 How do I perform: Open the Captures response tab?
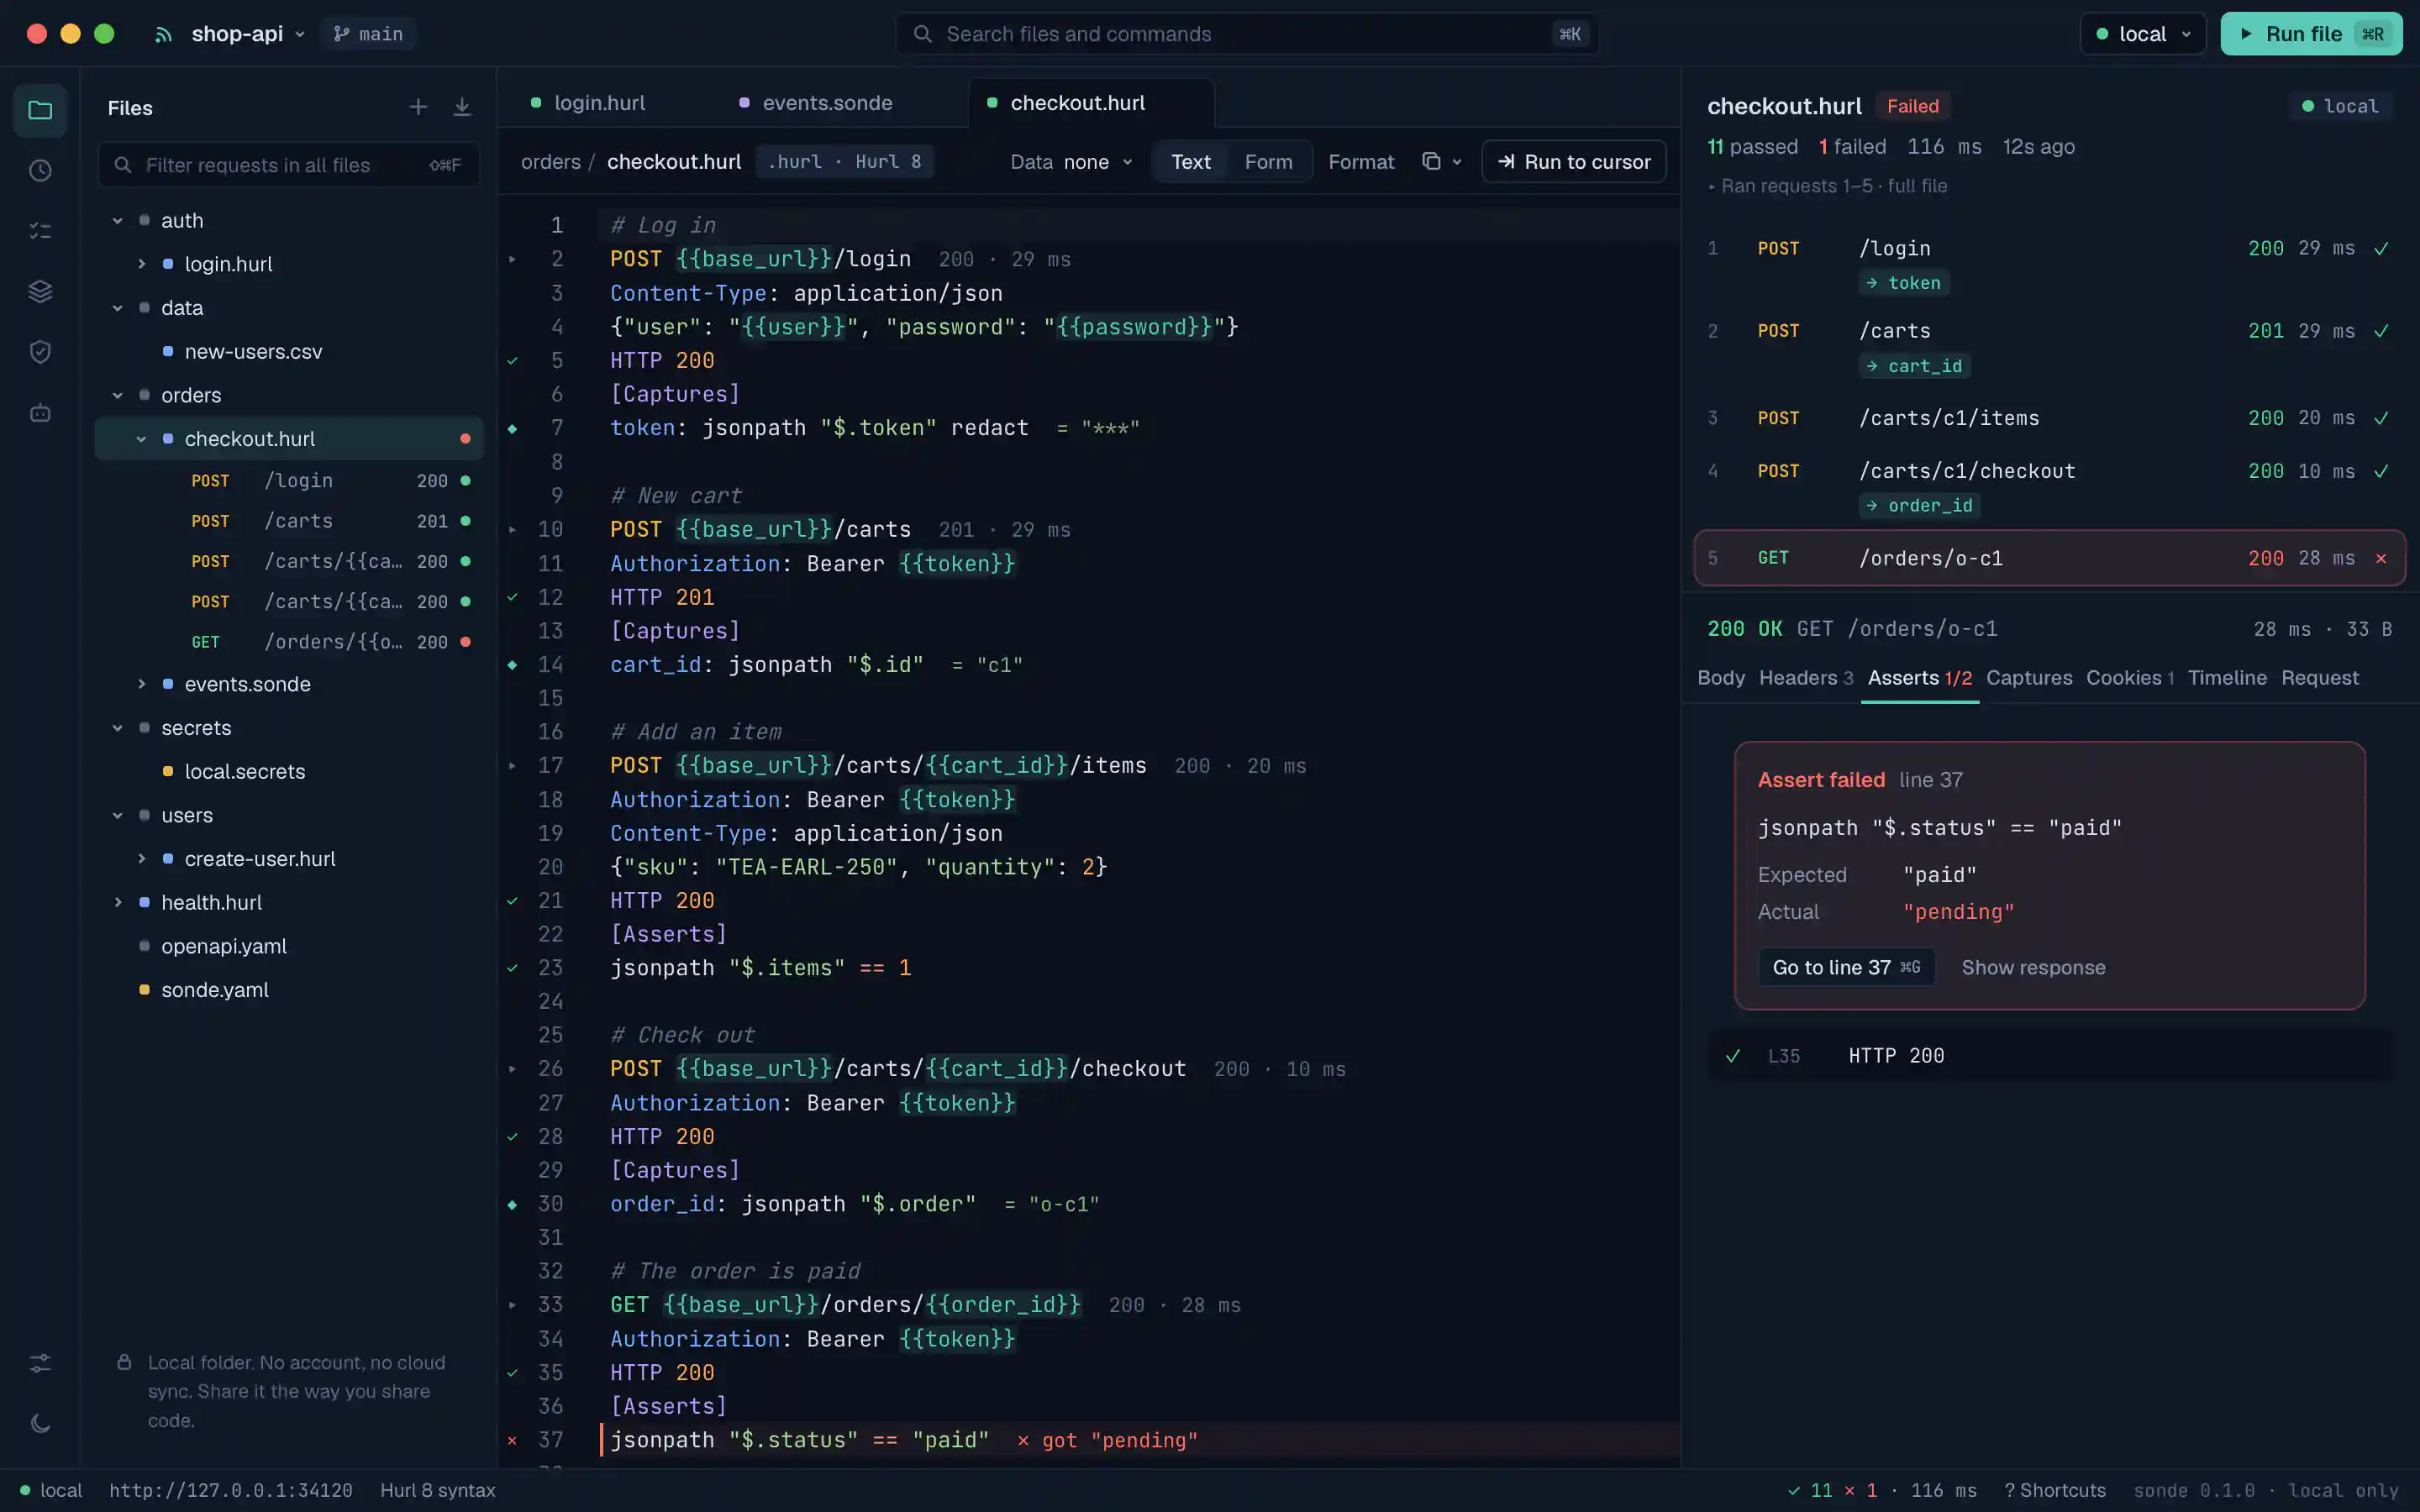coord(2028,678)
